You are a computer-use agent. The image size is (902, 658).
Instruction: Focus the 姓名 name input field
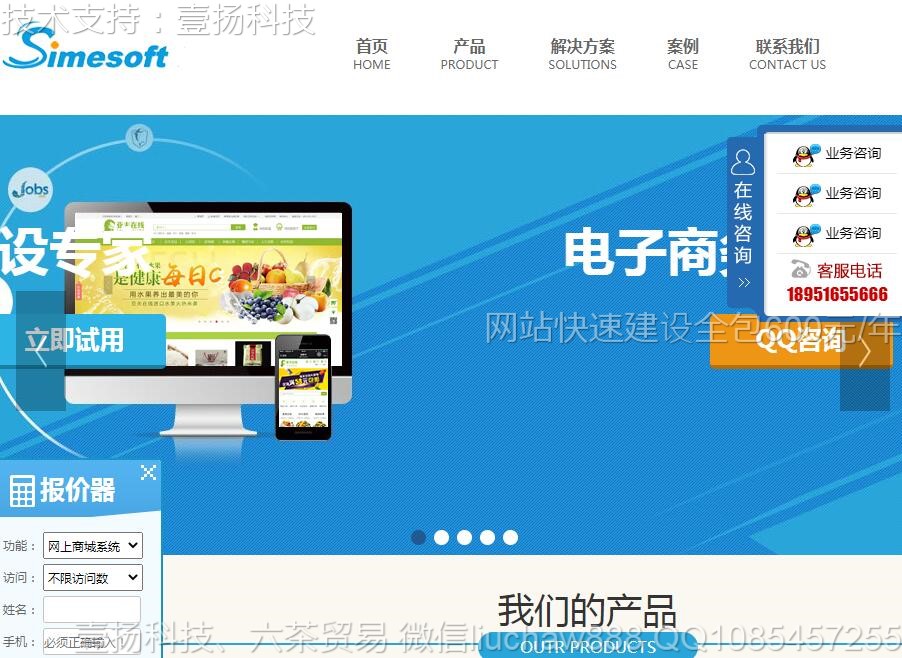(x=92, y=609)
